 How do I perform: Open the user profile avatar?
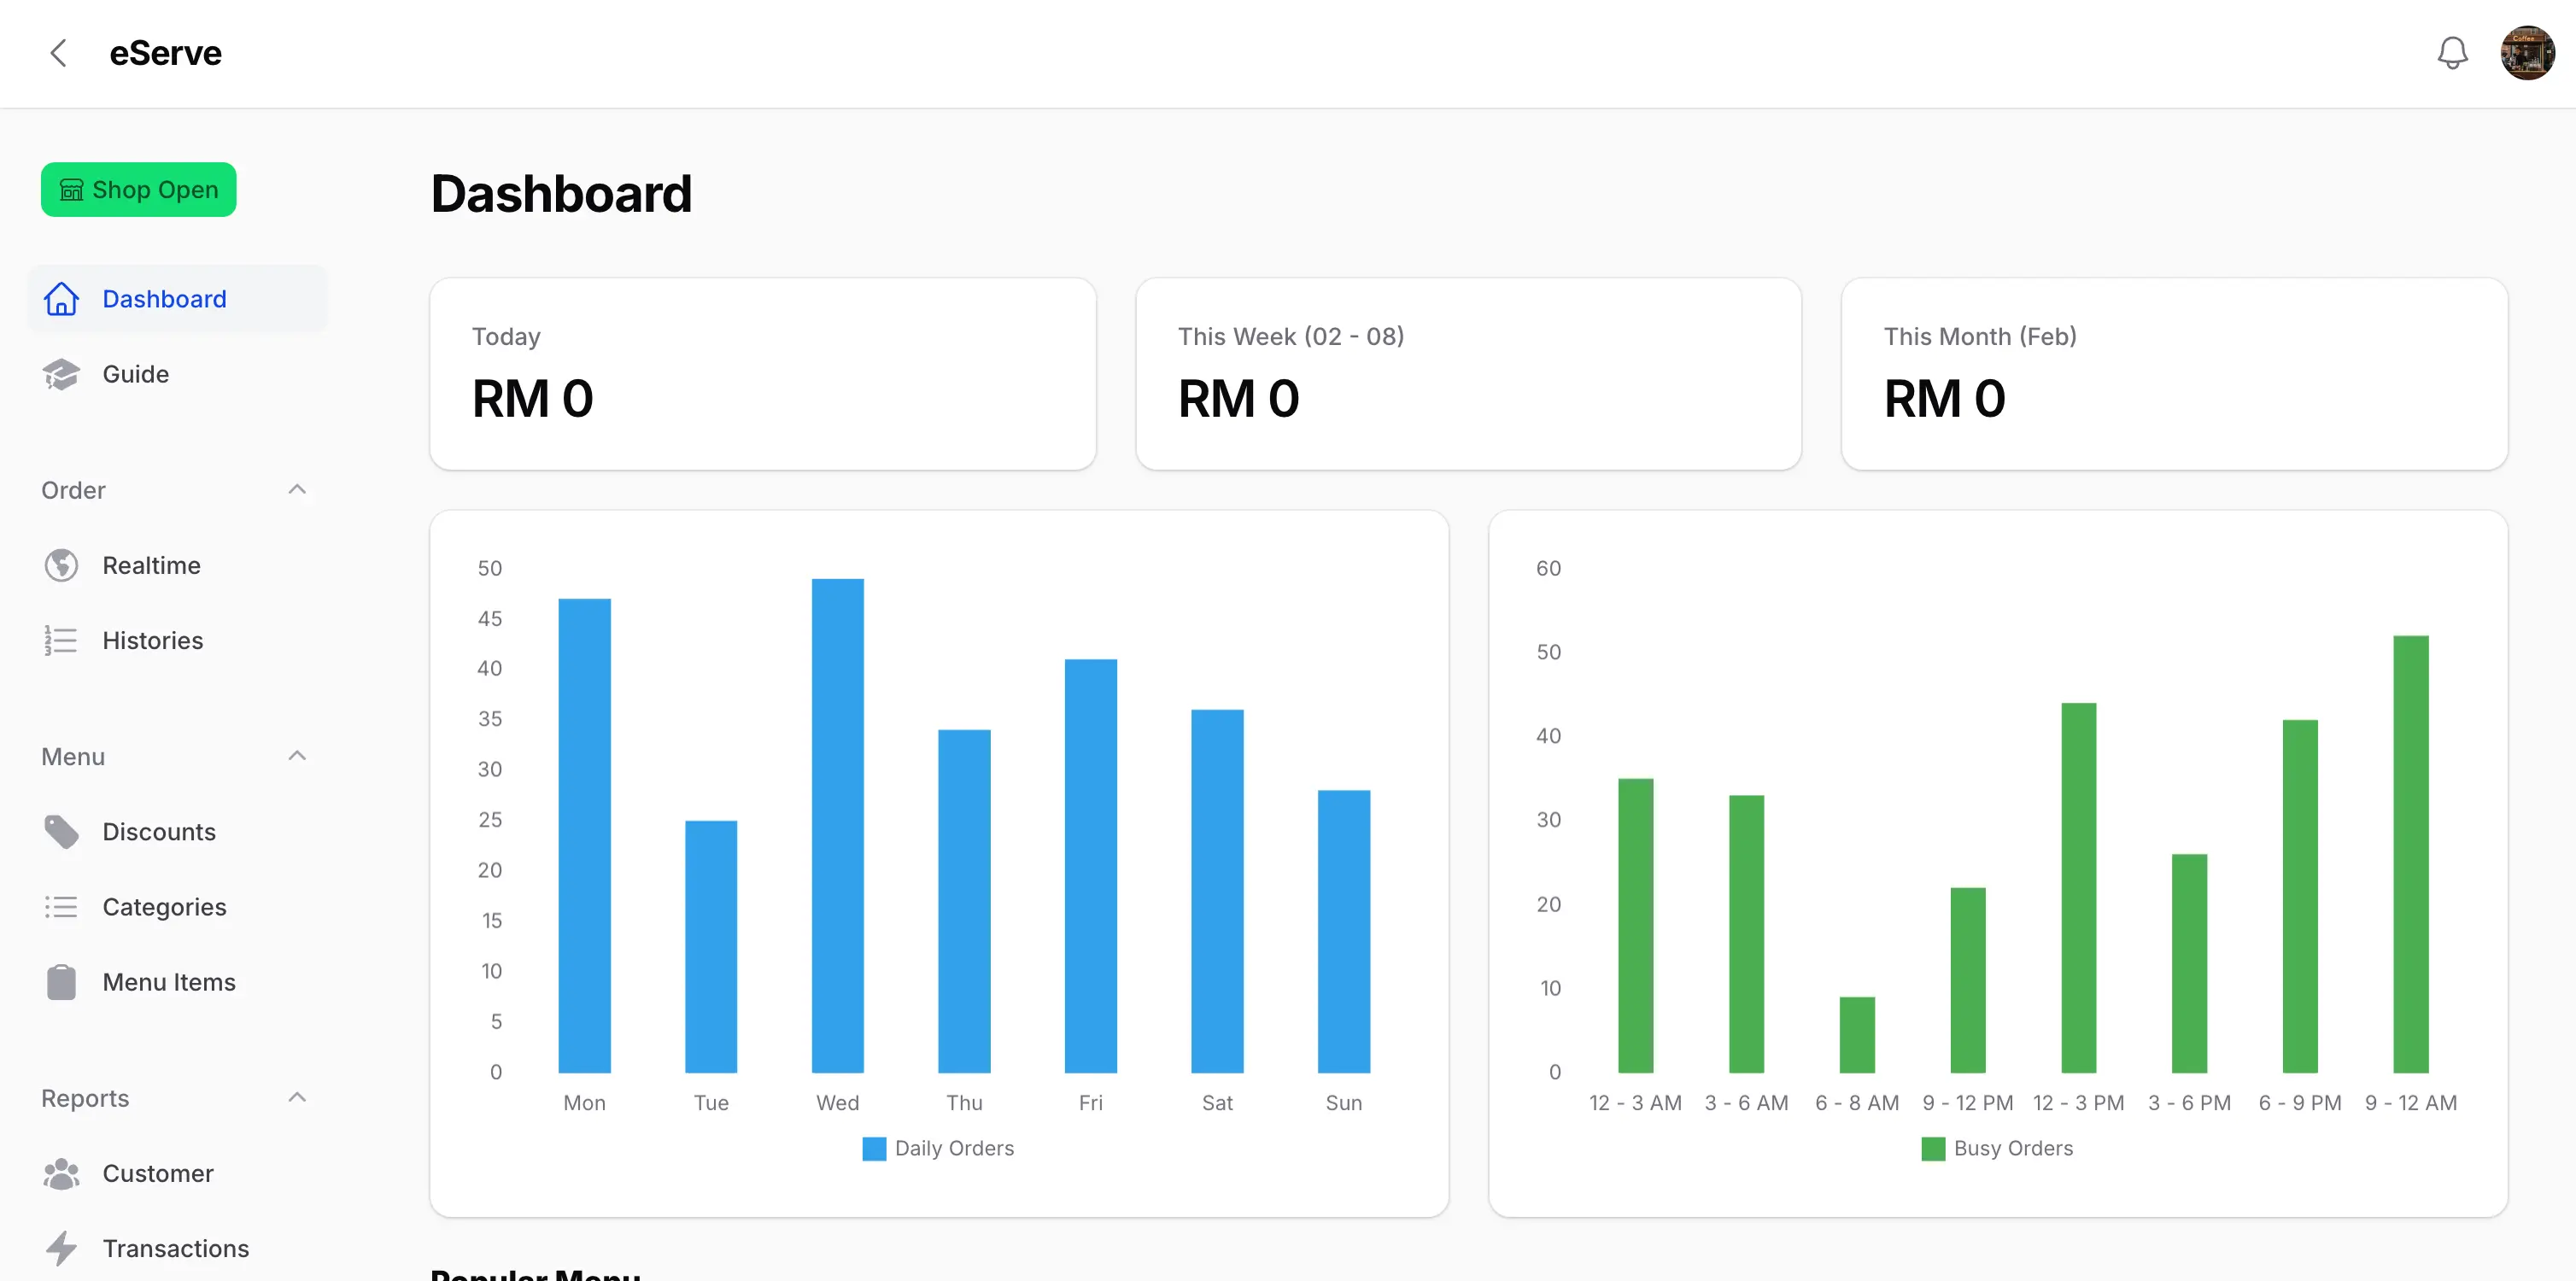[x=2527, y=53]
